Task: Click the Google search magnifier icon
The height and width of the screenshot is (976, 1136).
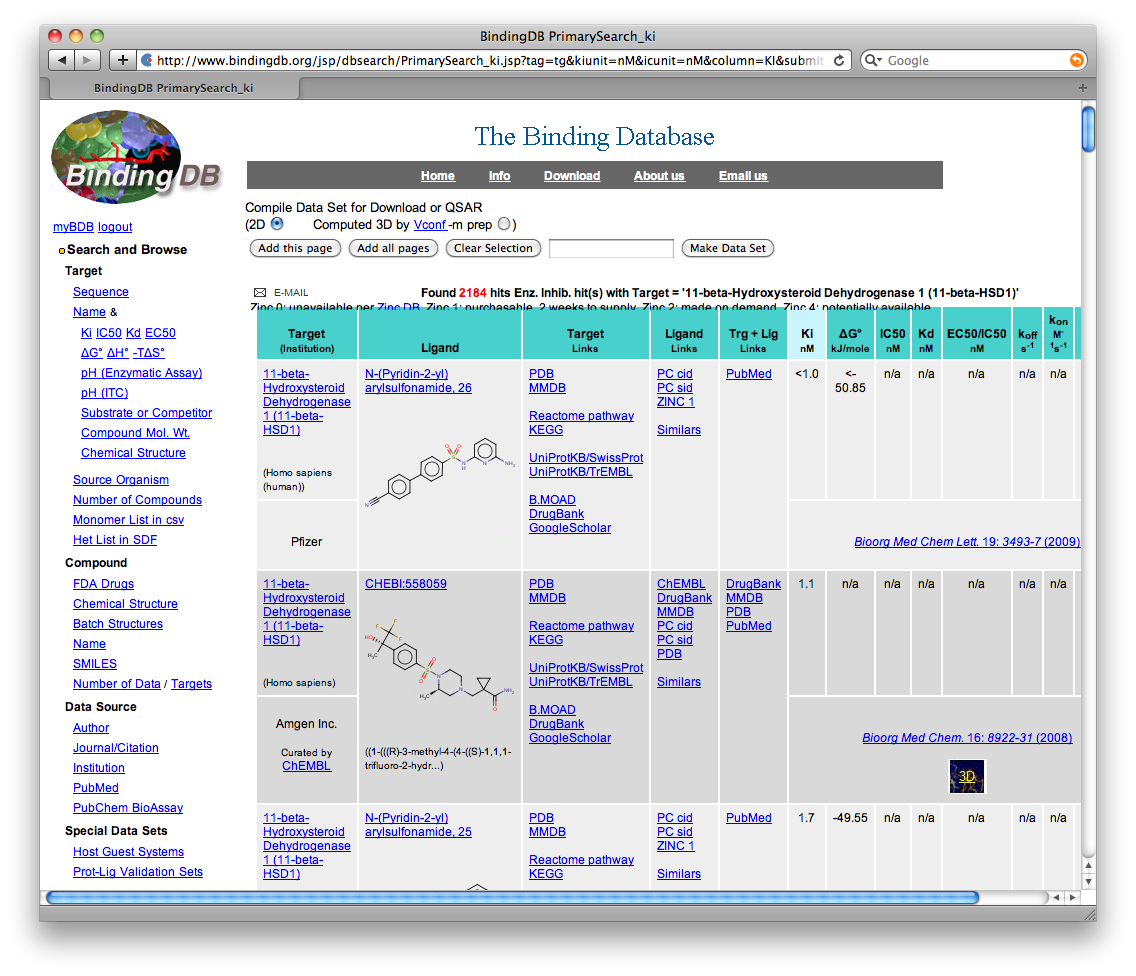Action: [x=872, y=60]
